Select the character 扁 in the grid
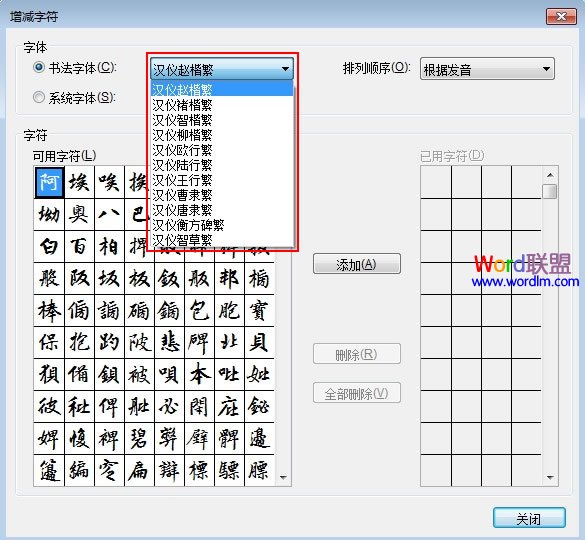585x540 pixels. click(x=140, y=471)
